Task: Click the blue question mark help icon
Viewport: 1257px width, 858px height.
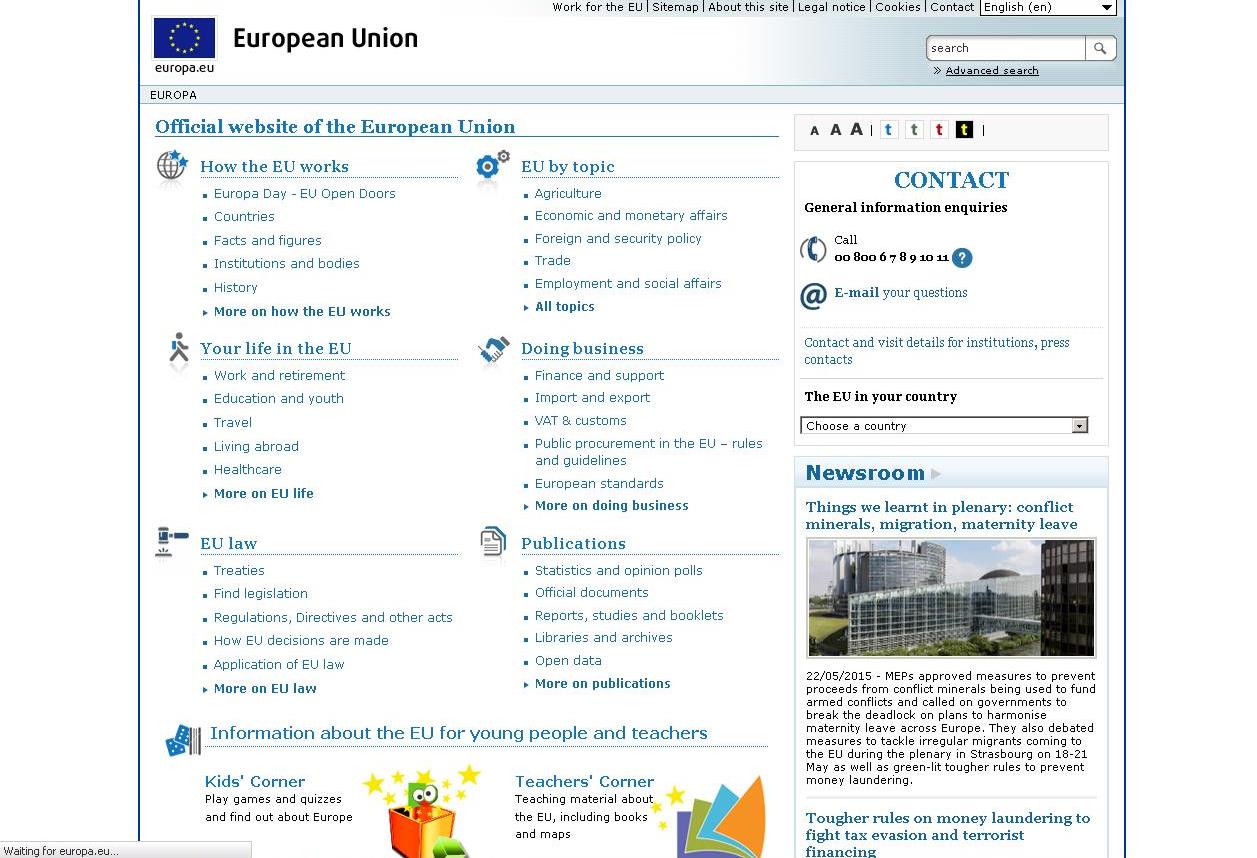Action: pyautogui.click(x=962, y=258)
